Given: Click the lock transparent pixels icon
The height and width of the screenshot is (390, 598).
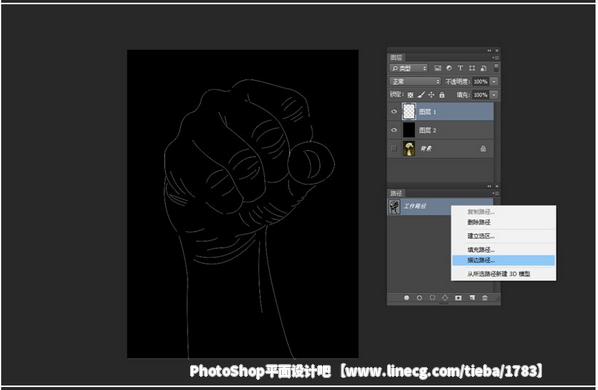Looking at the screenshot, I should (x=410, y=95).
